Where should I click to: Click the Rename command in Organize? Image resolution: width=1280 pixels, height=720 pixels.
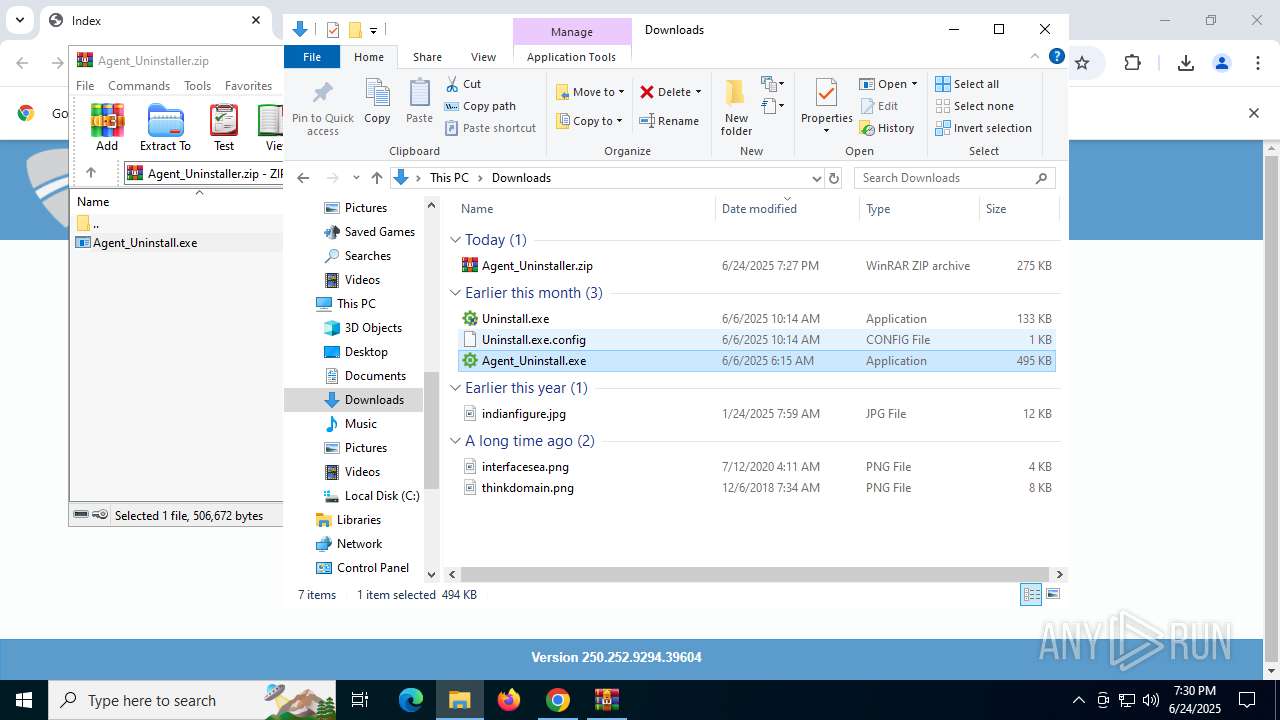pyautogui.click(x=669, y=121)
